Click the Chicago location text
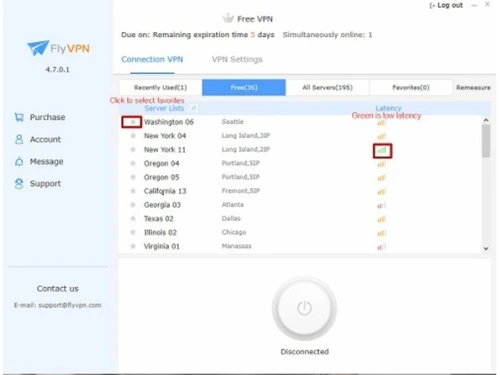This screenshot has width=500, height=375. [x=234, y=232]
